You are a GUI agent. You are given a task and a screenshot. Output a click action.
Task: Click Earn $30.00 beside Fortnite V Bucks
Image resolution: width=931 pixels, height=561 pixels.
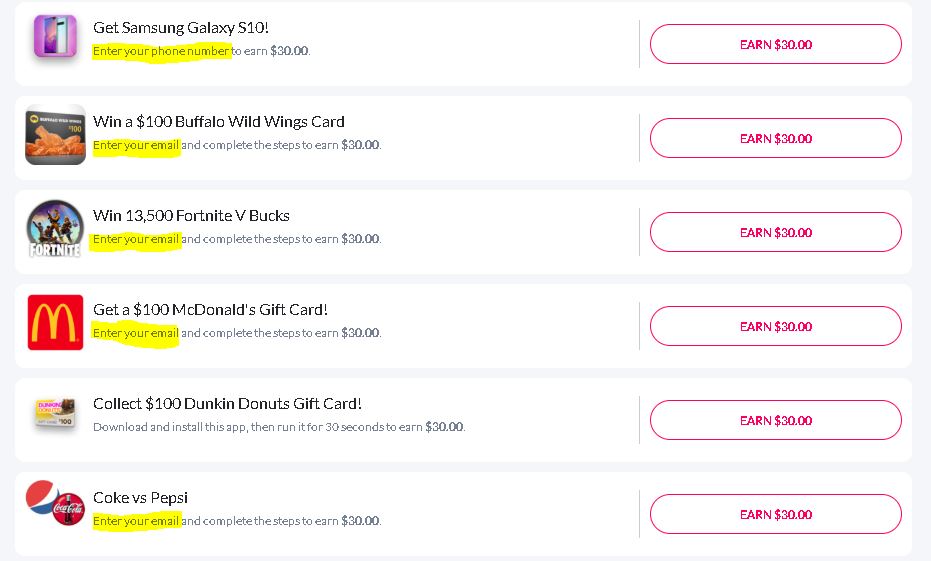775,232
